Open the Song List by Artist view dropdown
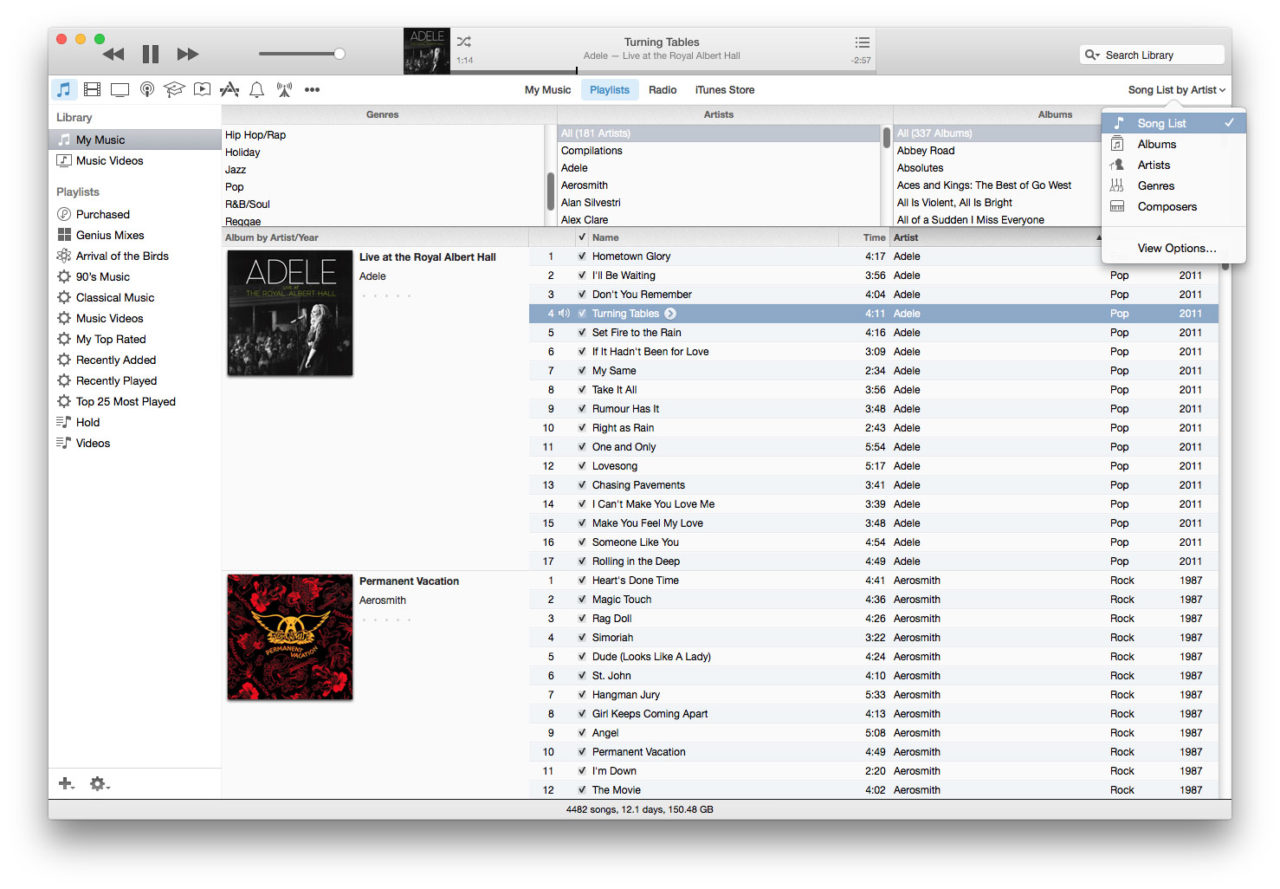Screen dimensions: 1280x889 coord(1177,89)
